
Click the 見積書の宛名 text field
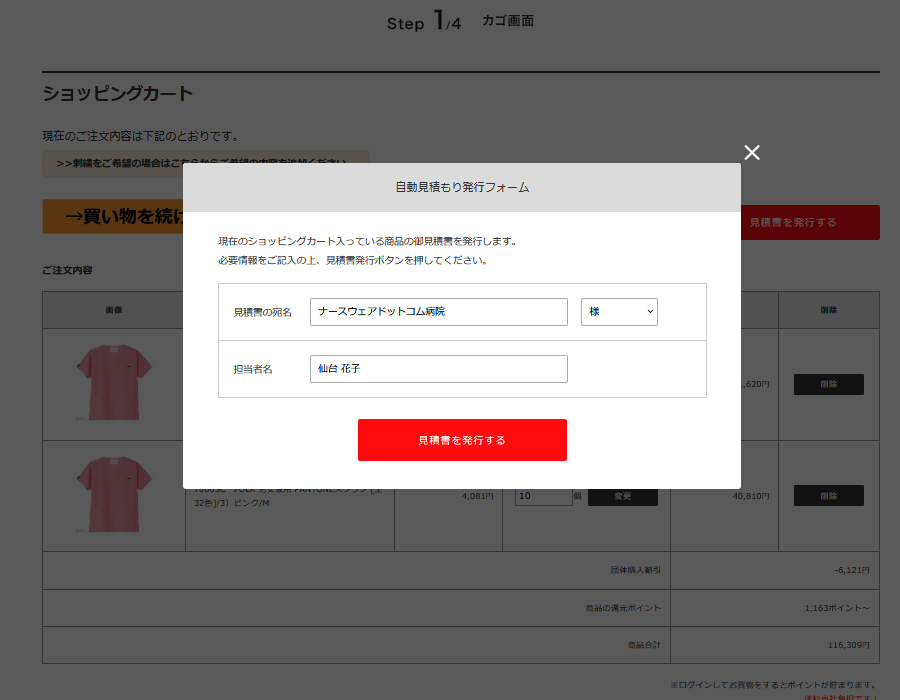439,312
